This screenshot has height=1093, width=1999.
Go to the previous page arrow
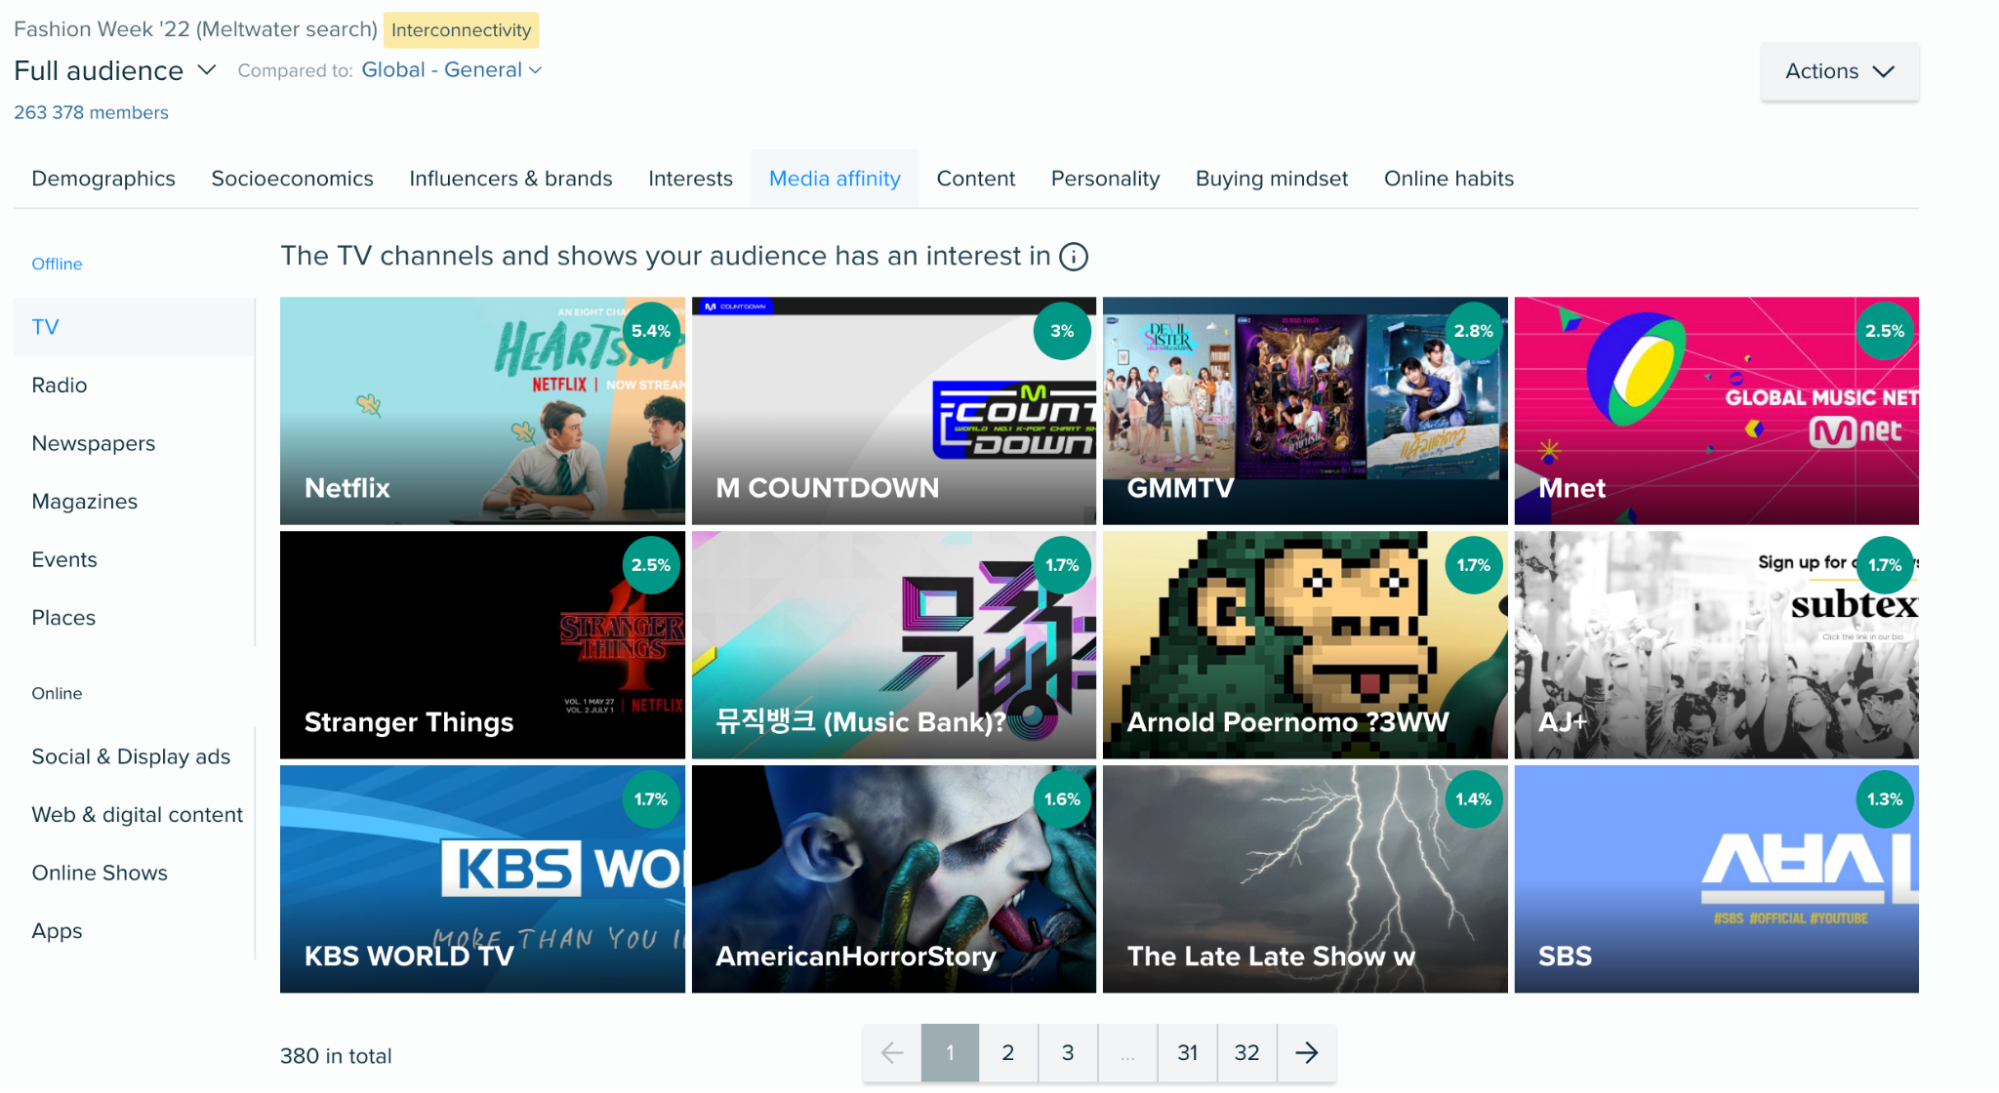(x=891, y=1052)
